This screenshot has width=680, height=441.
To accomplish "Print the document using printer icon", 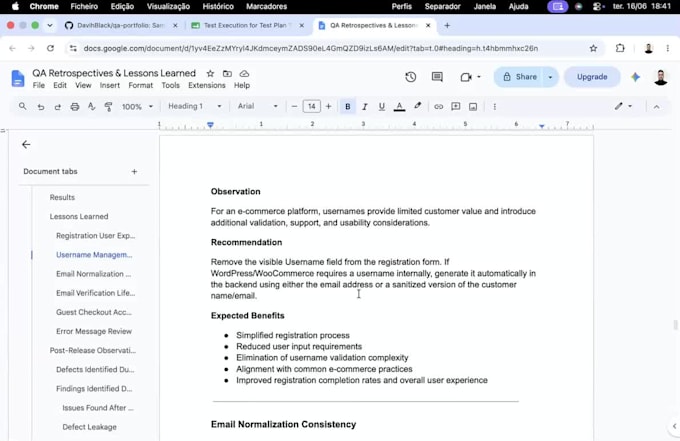I will (75, 107).
